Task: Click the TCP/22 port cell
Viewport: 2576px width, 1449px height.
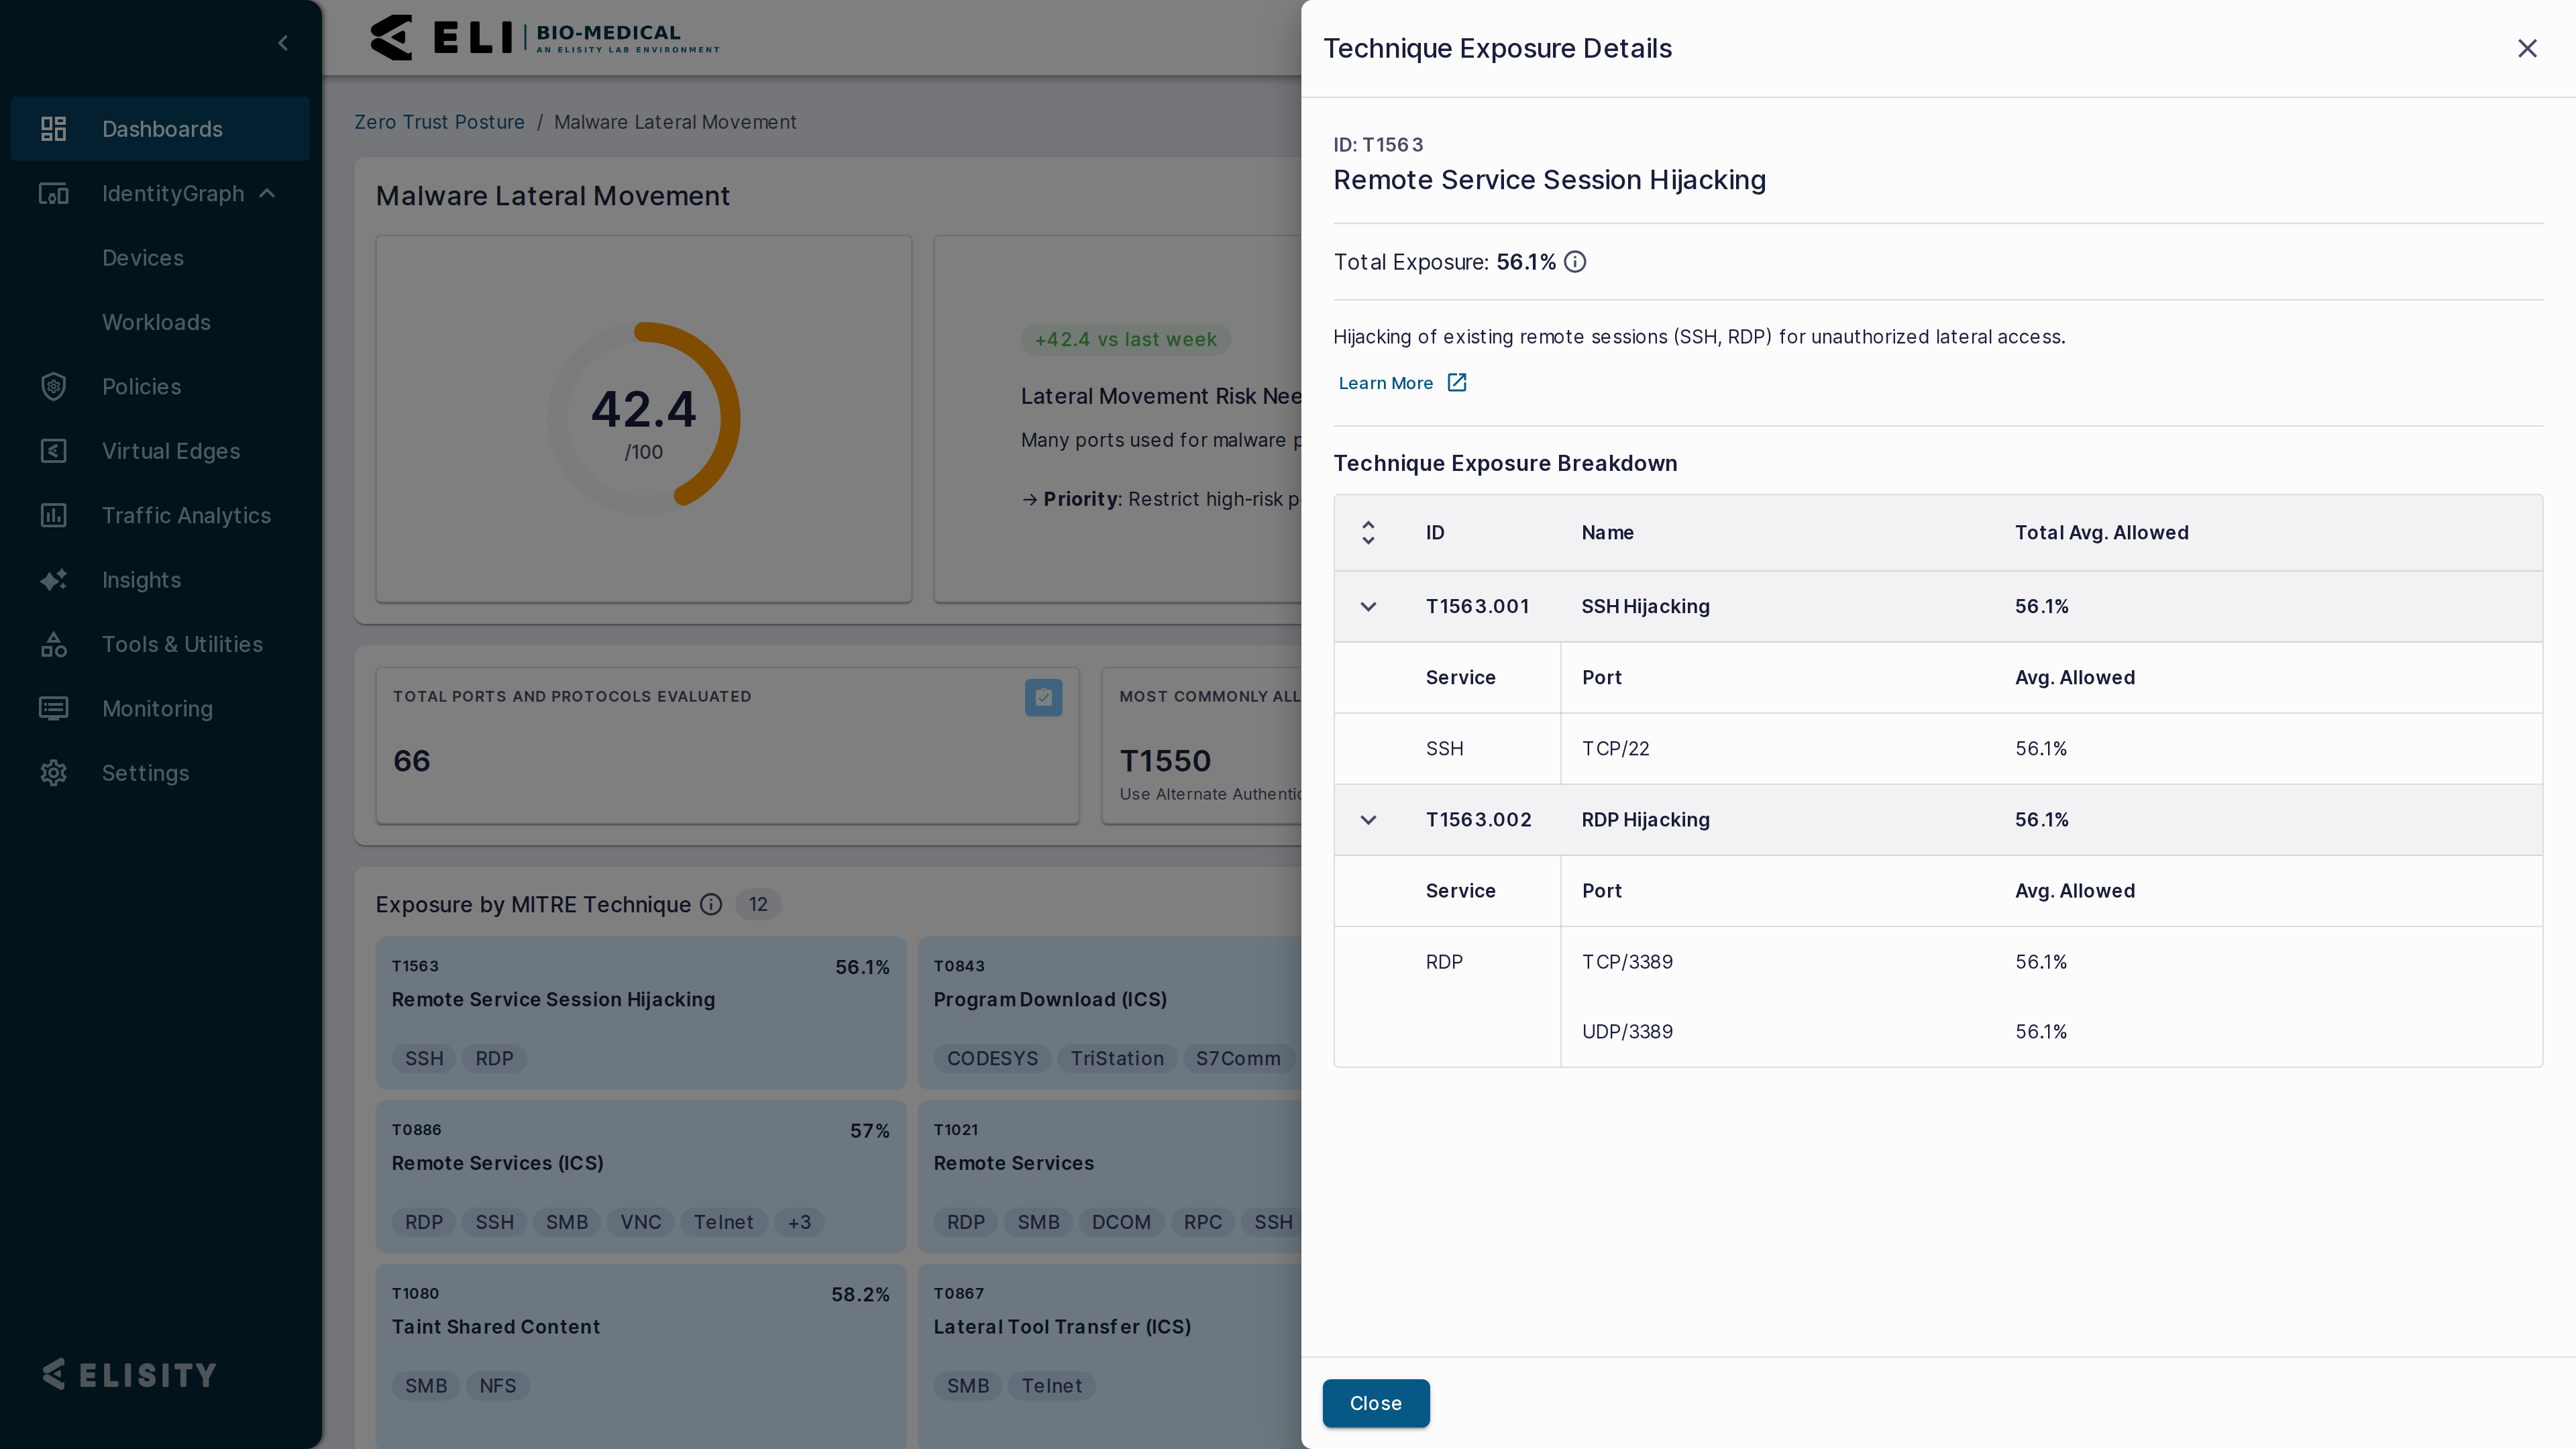Action: click(1615, 749)
